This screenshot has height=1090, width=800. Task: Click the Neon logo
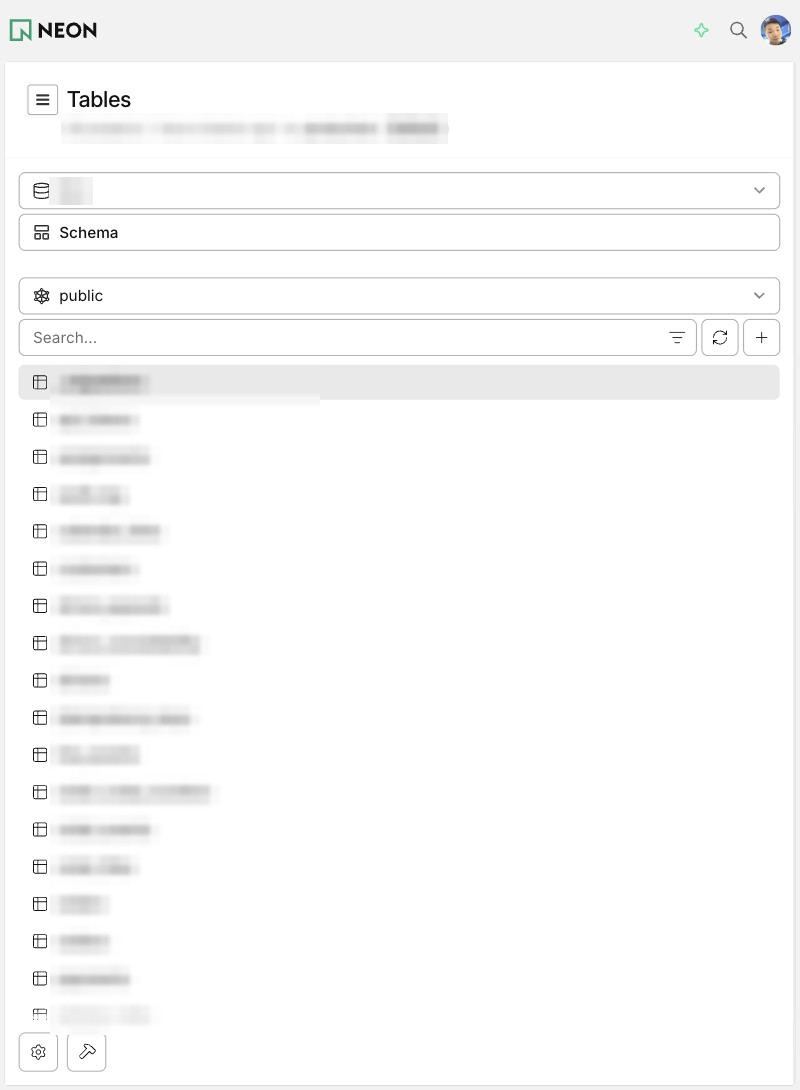click(x=54, y=30)
